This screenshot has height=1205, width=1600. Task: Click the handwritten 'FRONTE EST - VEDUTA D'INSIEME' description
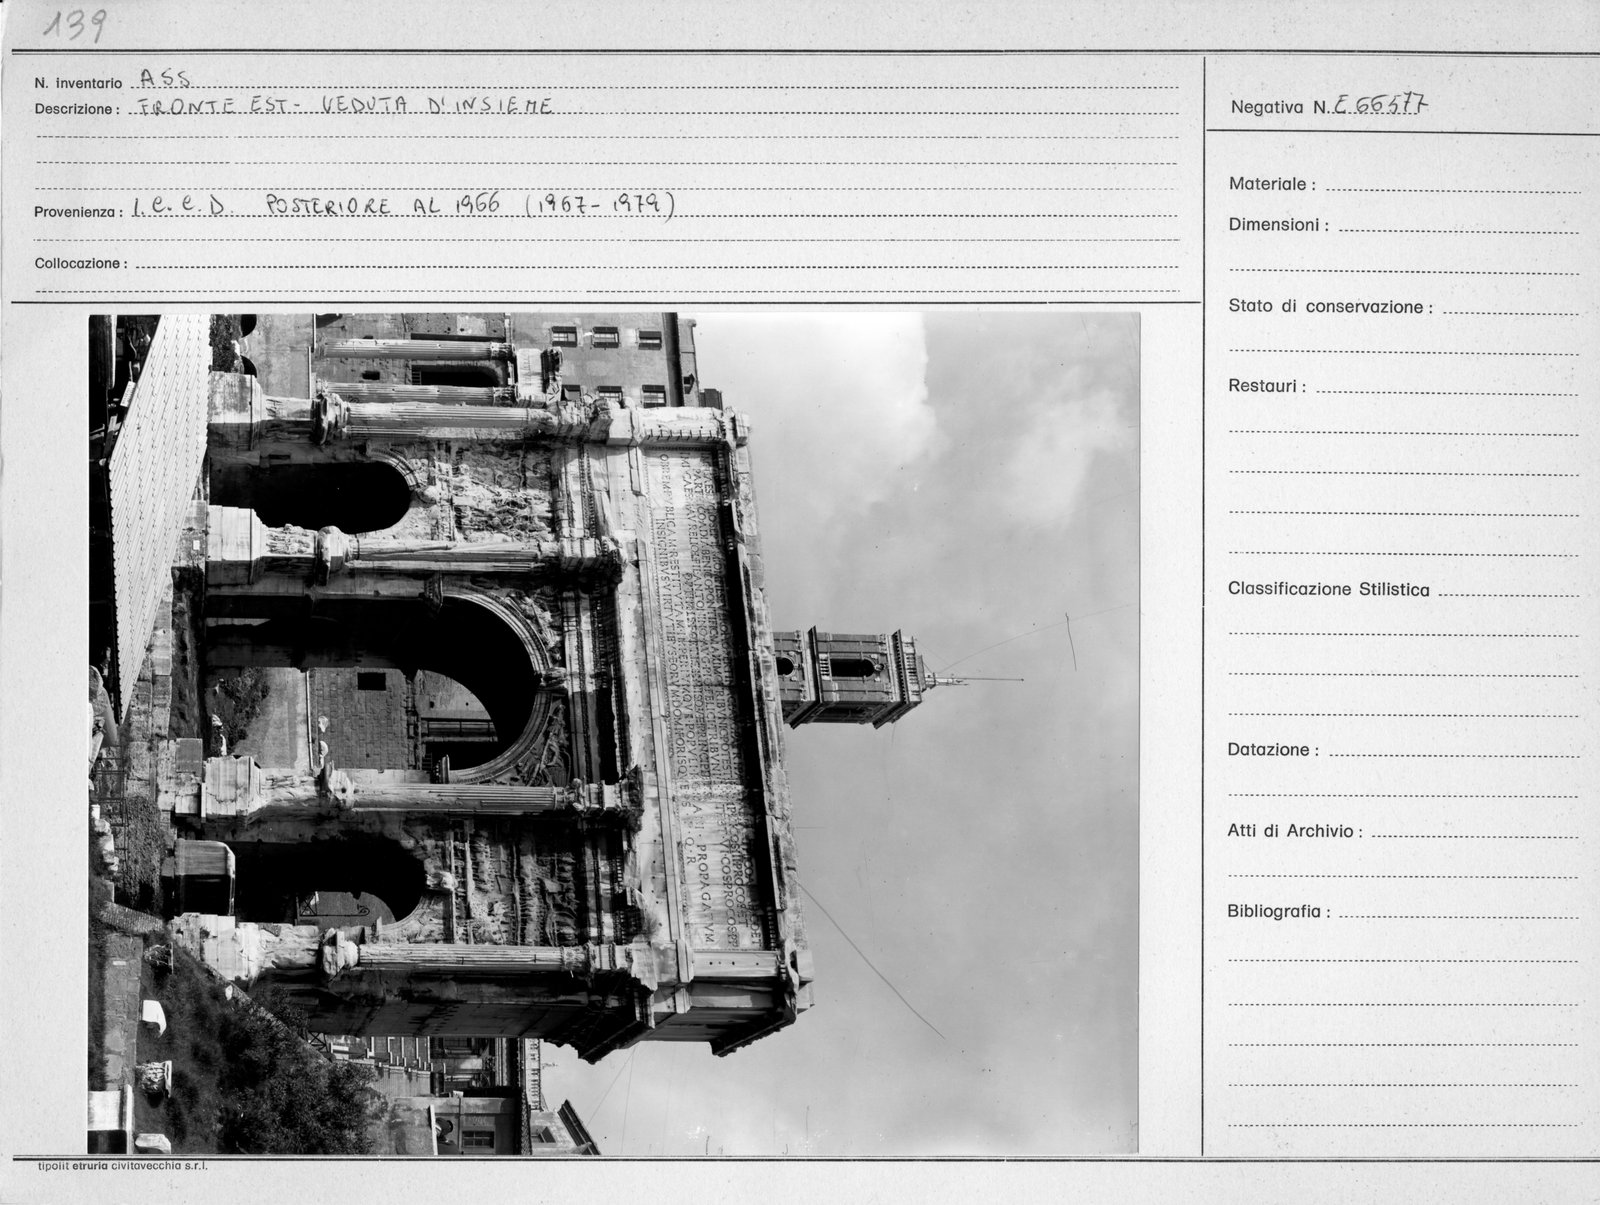tap(345, 106)
